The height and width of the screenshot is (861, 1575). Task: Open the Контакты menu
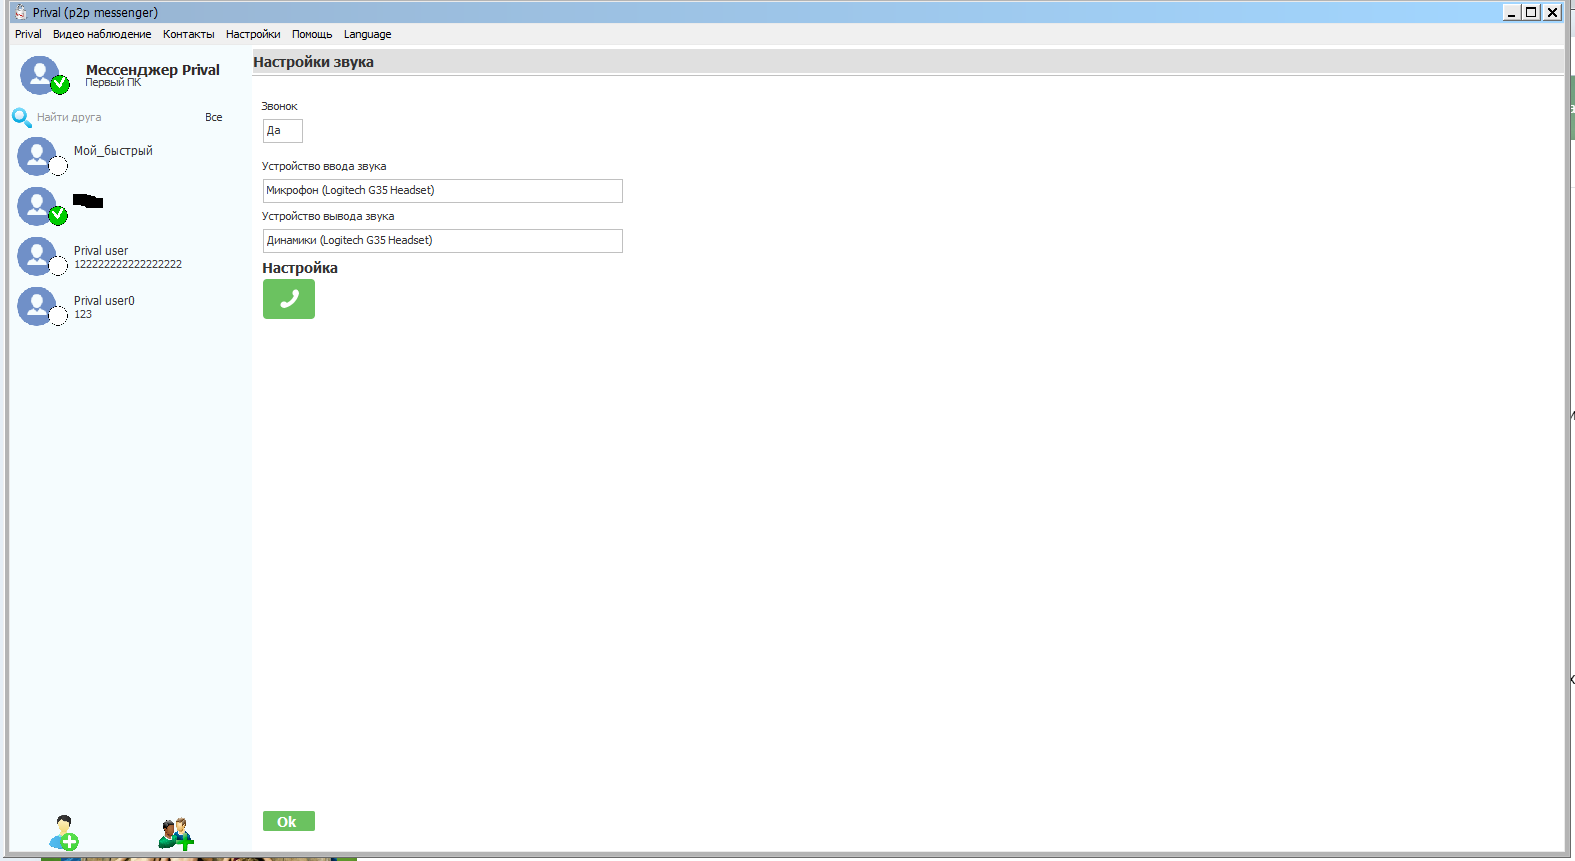click(x=188, y=34)
